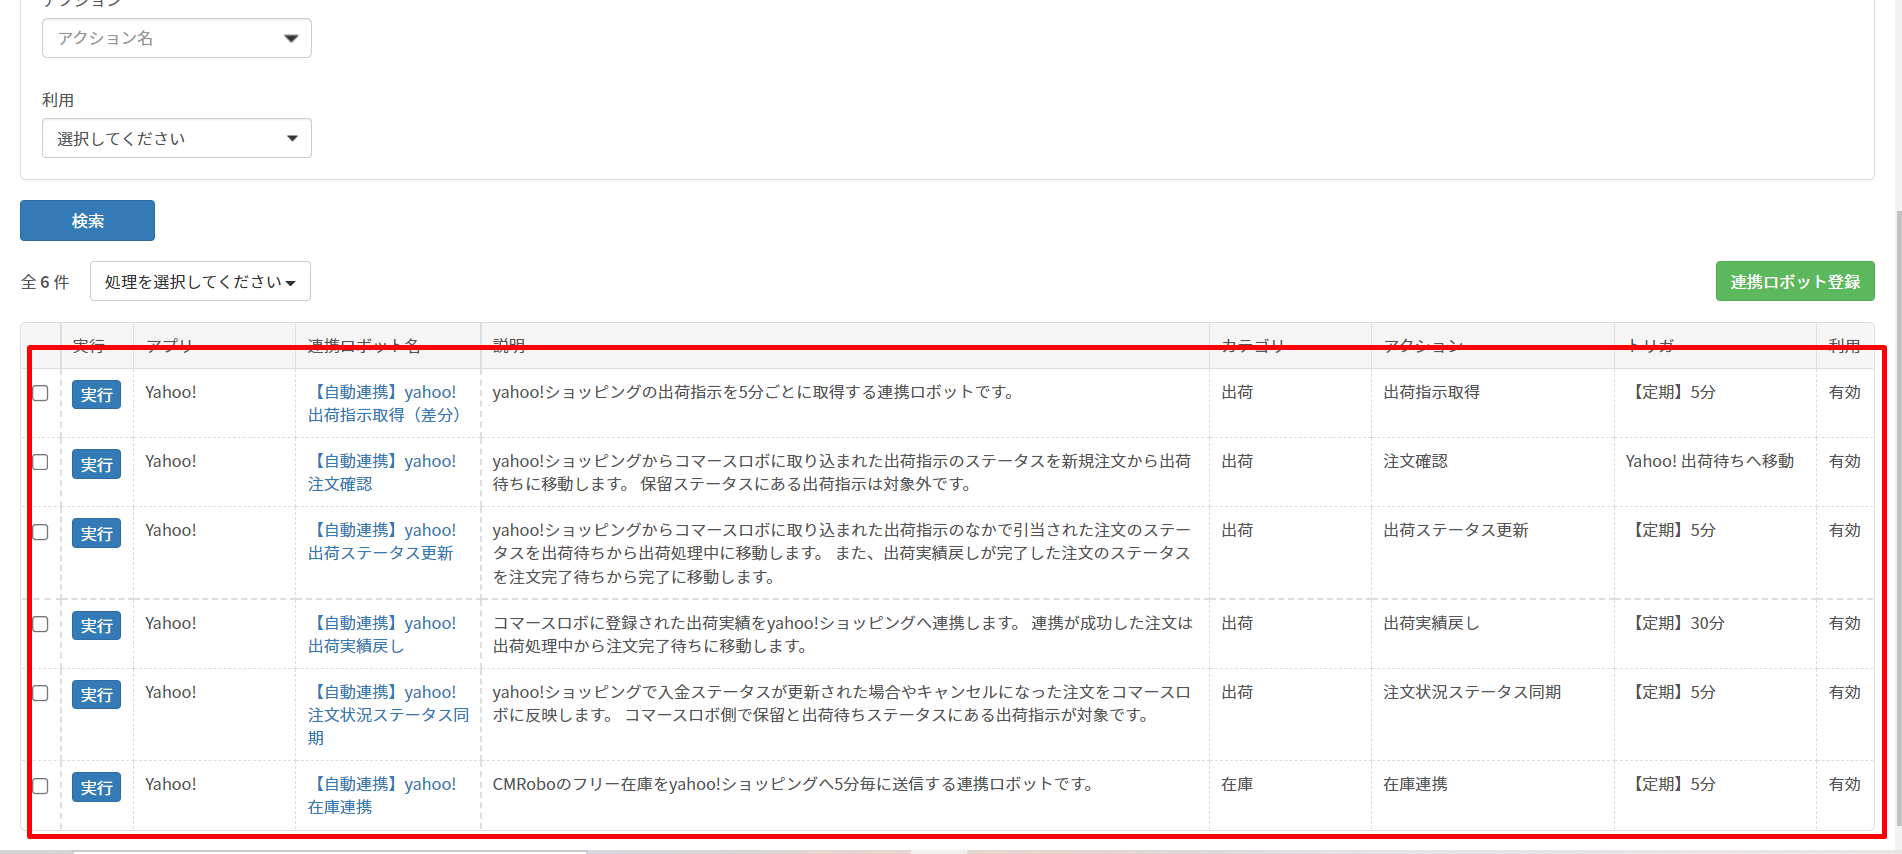Click the 検索 search button
Viewport: 1902px width, 854px height.
87,220
